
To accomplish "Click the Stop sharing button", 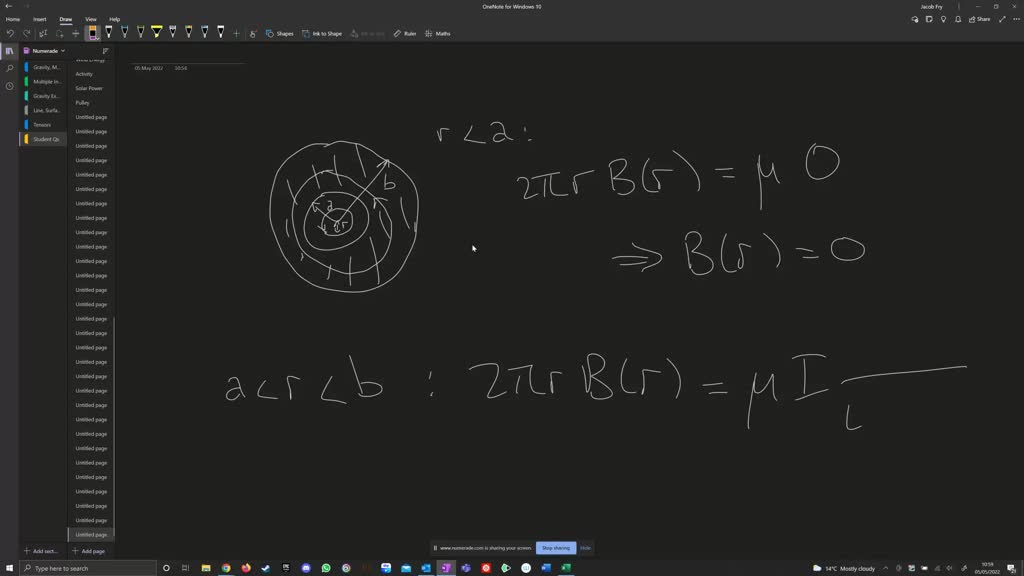I will coord(555,548).
